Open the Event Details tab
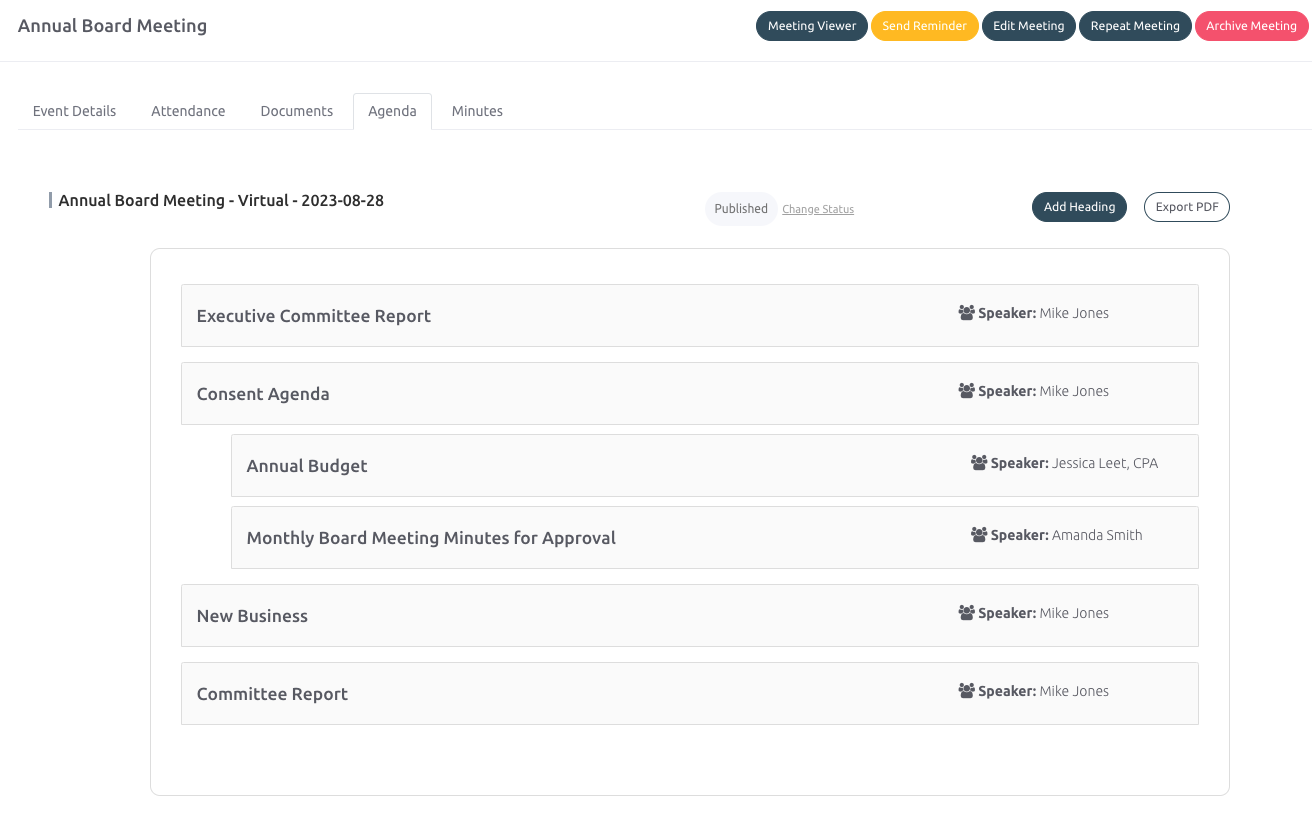 tap(74, 111)
